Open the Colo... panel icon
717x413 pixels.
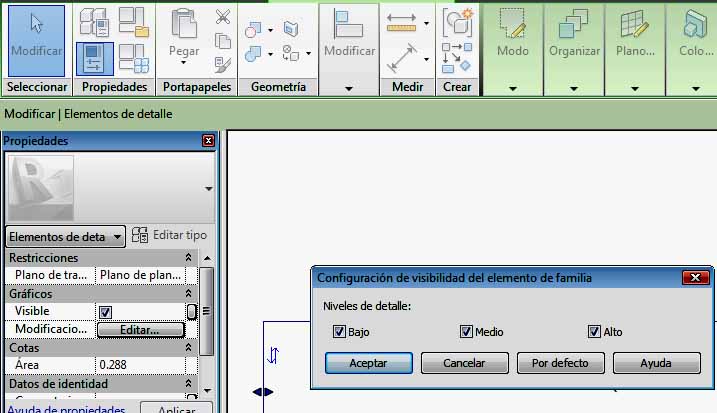[695, 25]
